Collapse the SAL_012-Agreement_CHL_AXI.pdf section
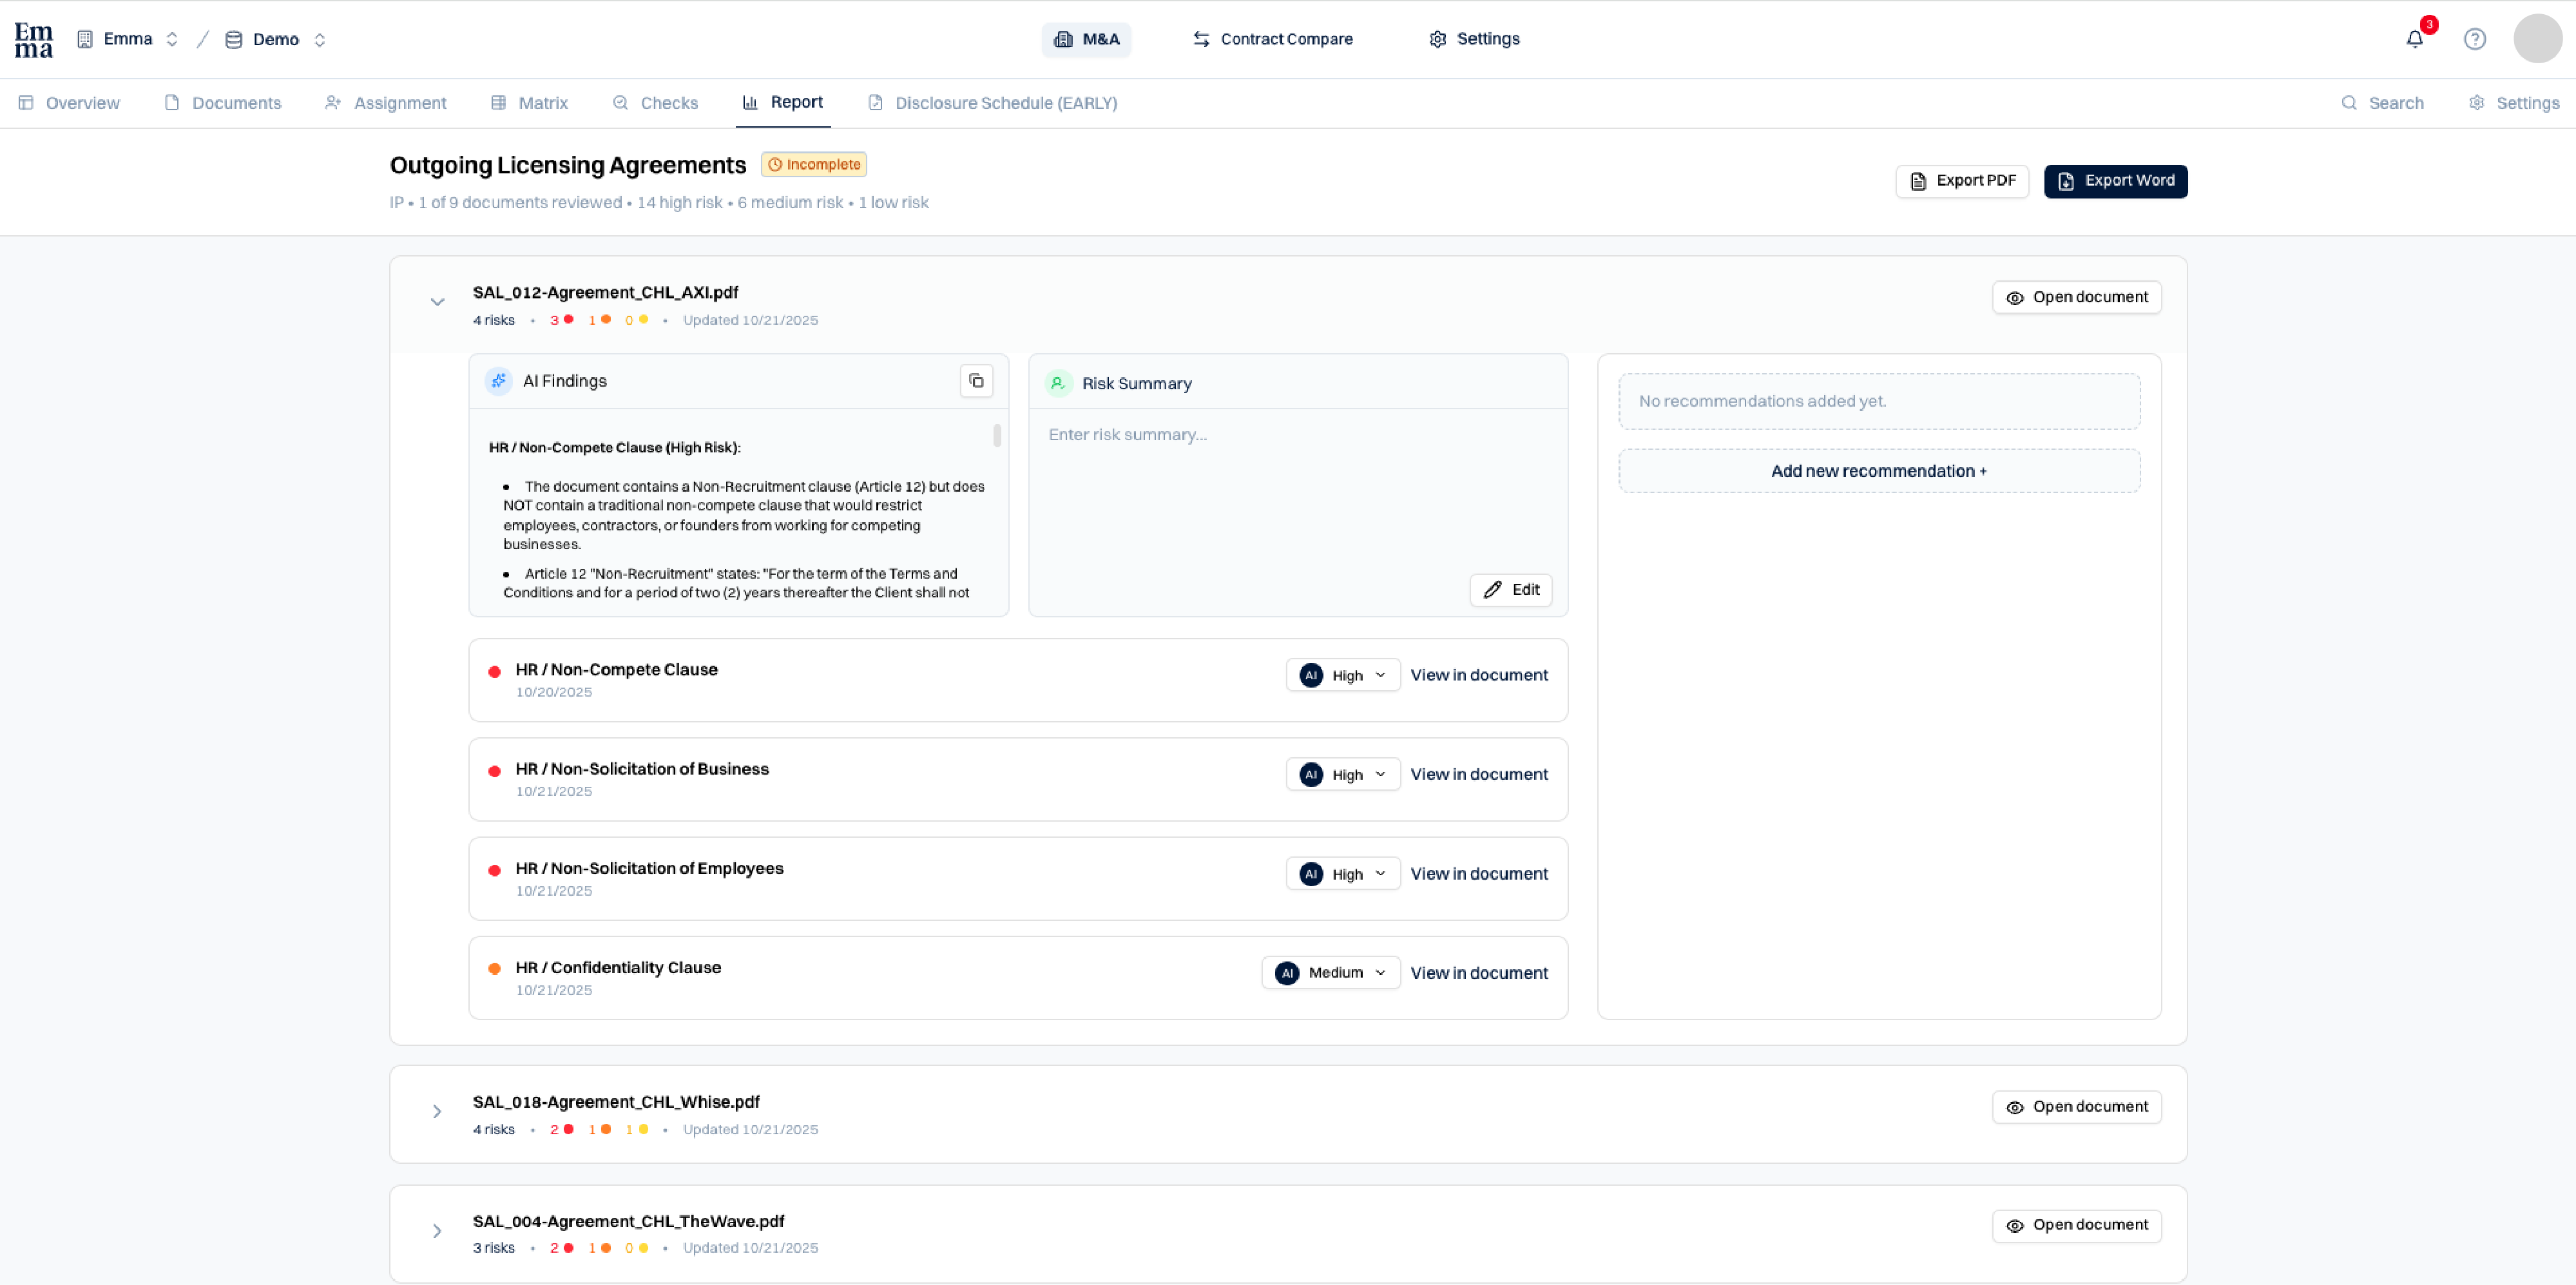The height and width of the screenshot is (1285, 2576). [437, 302]
